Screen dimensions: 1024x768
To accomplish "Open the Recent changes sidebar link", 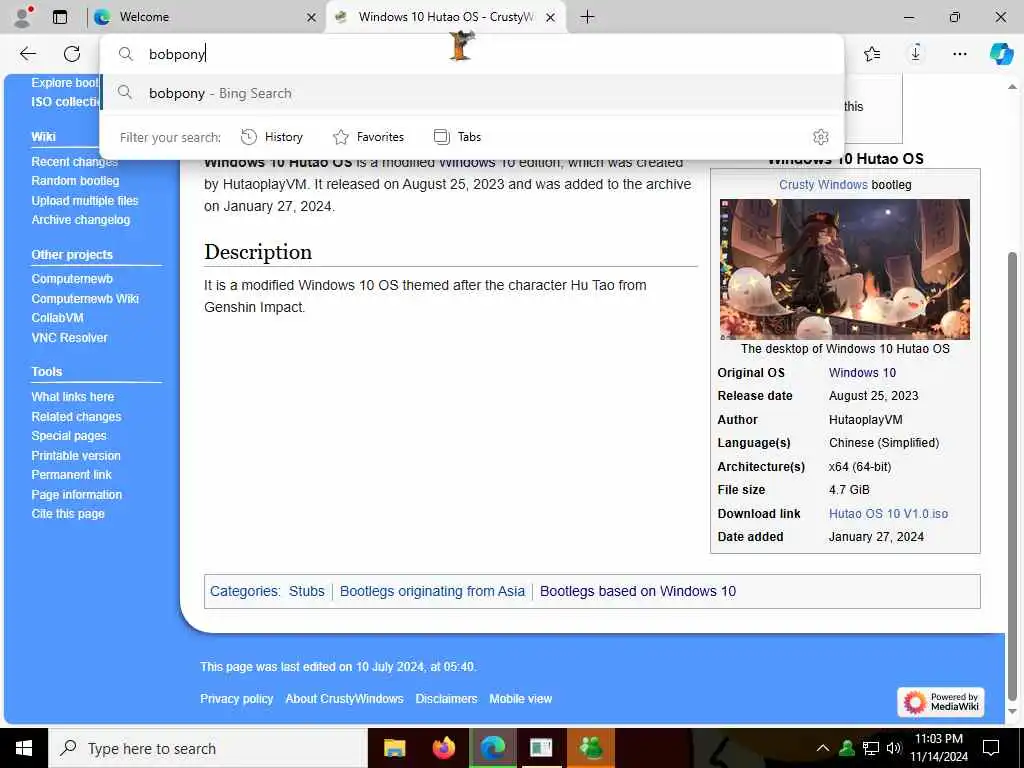I will point(74,162).
